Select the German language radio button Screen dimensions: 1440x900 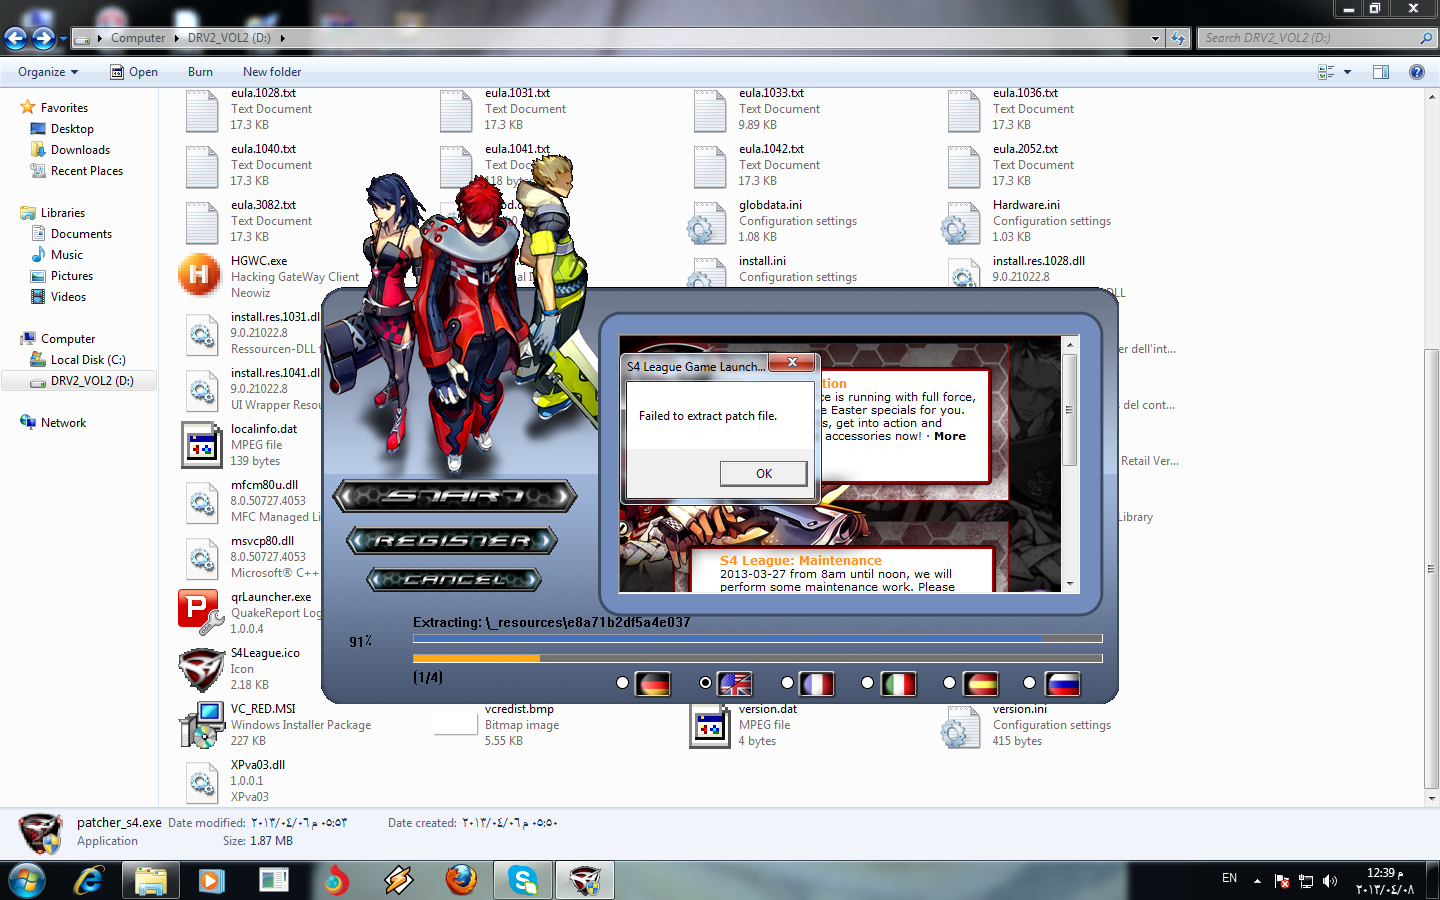click(623, 683)
